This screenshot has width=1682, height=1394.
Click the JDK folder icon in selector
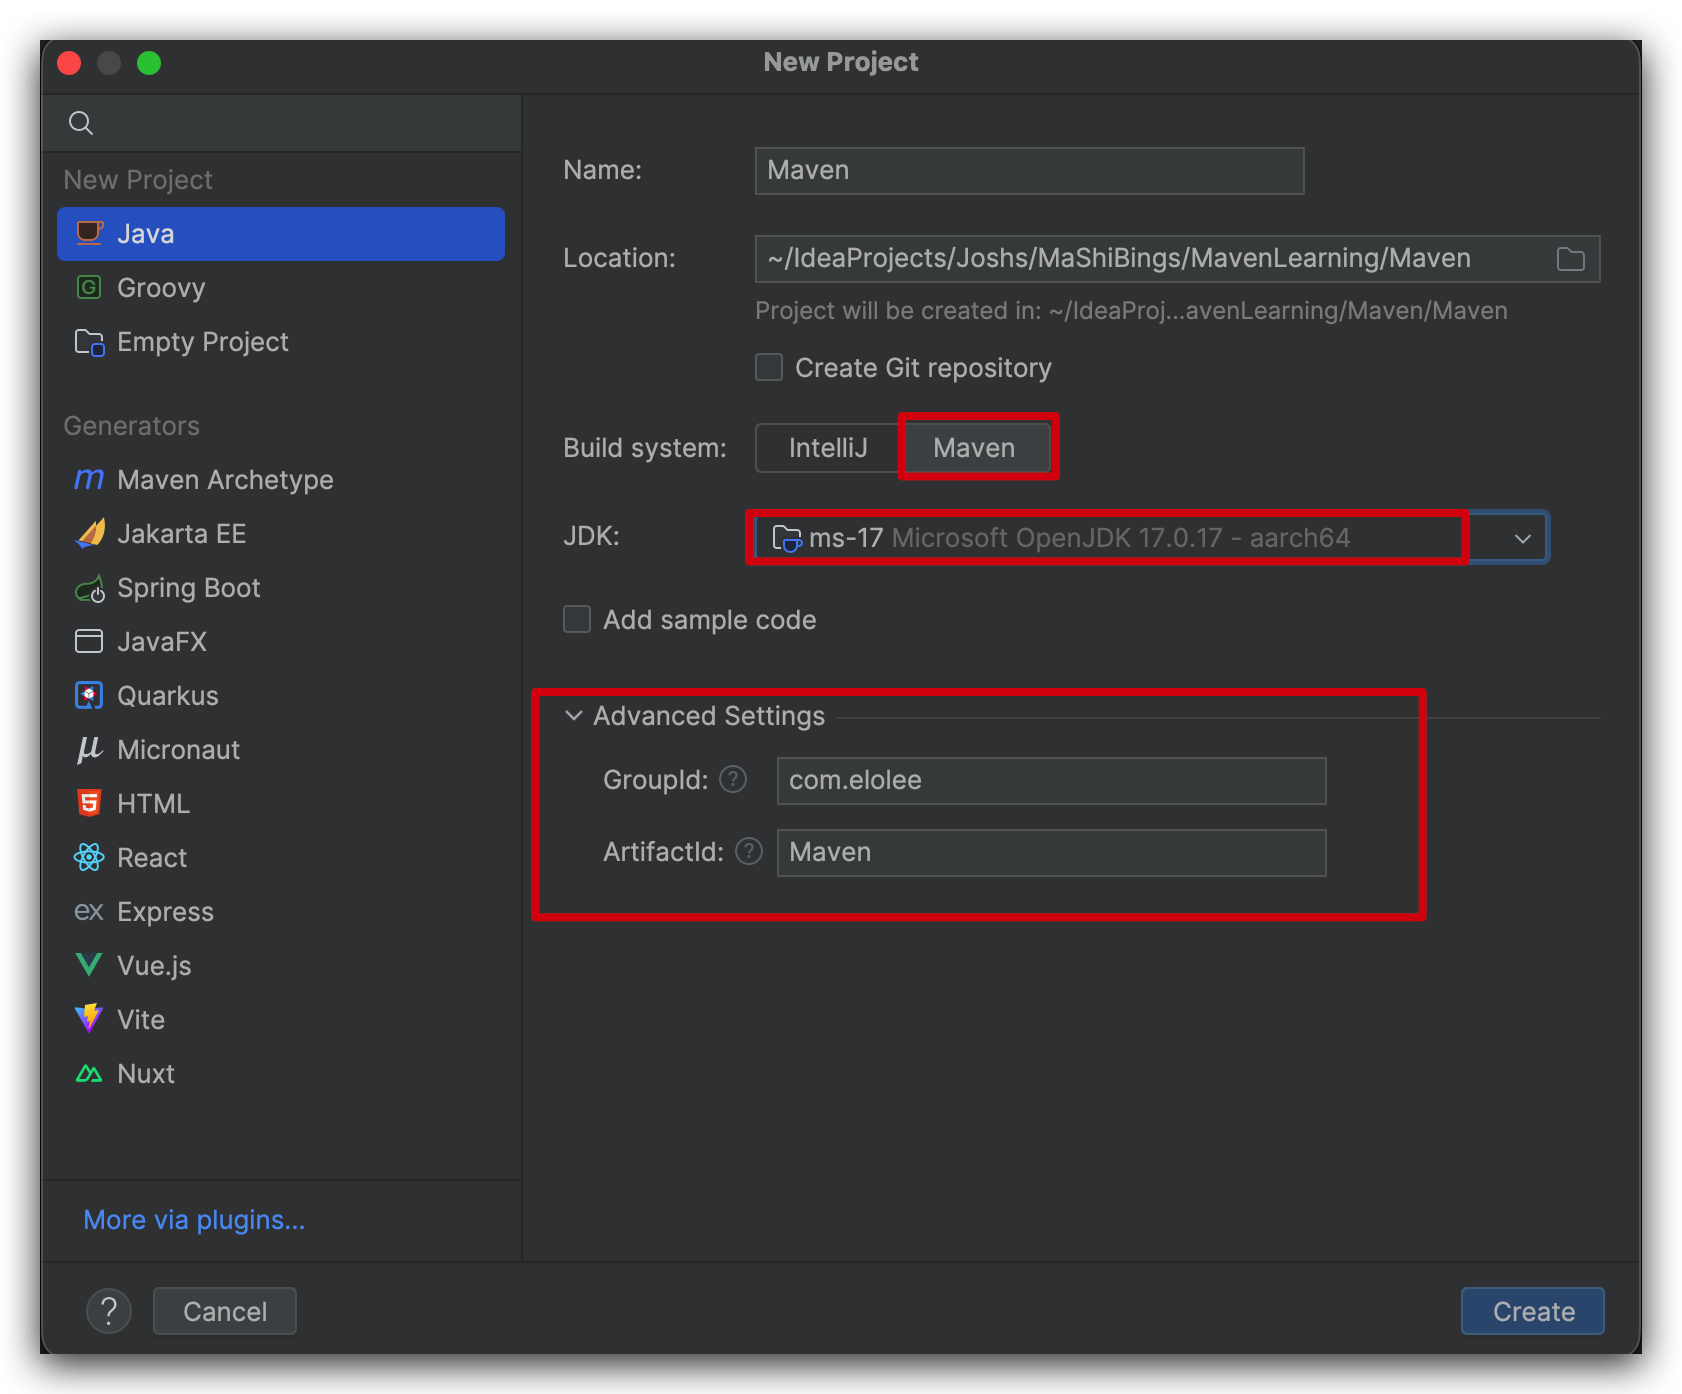tap(787, 538)
